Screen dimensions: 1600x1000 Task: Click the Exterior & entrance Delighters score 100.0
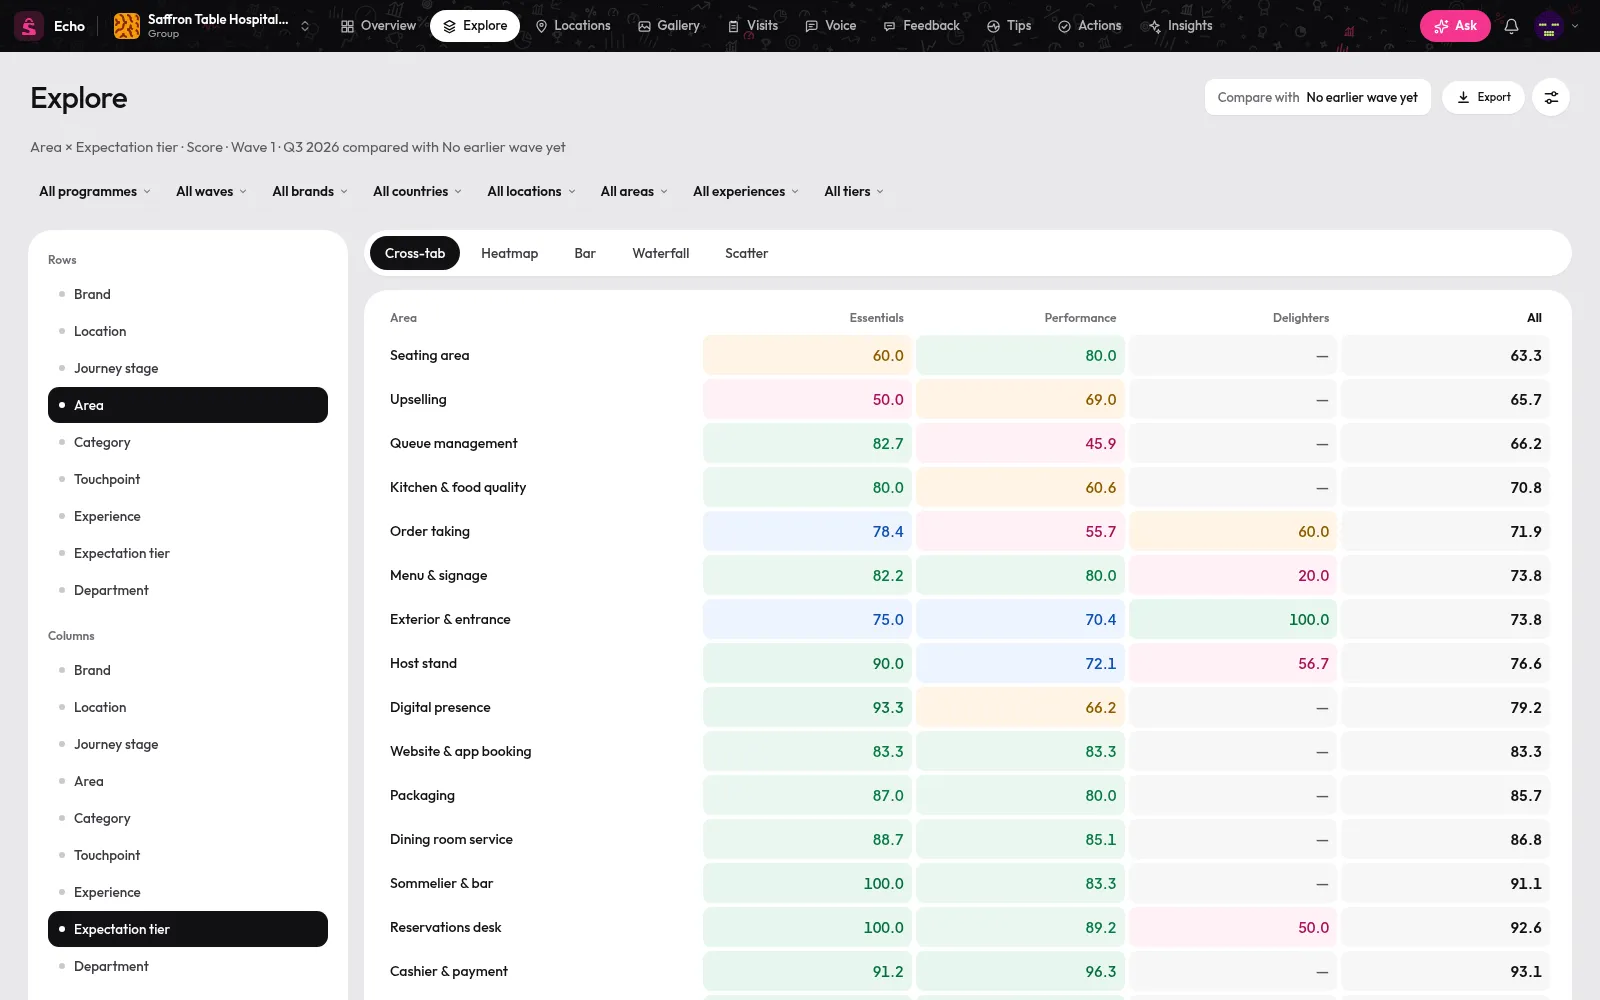tap(1233, 619)
